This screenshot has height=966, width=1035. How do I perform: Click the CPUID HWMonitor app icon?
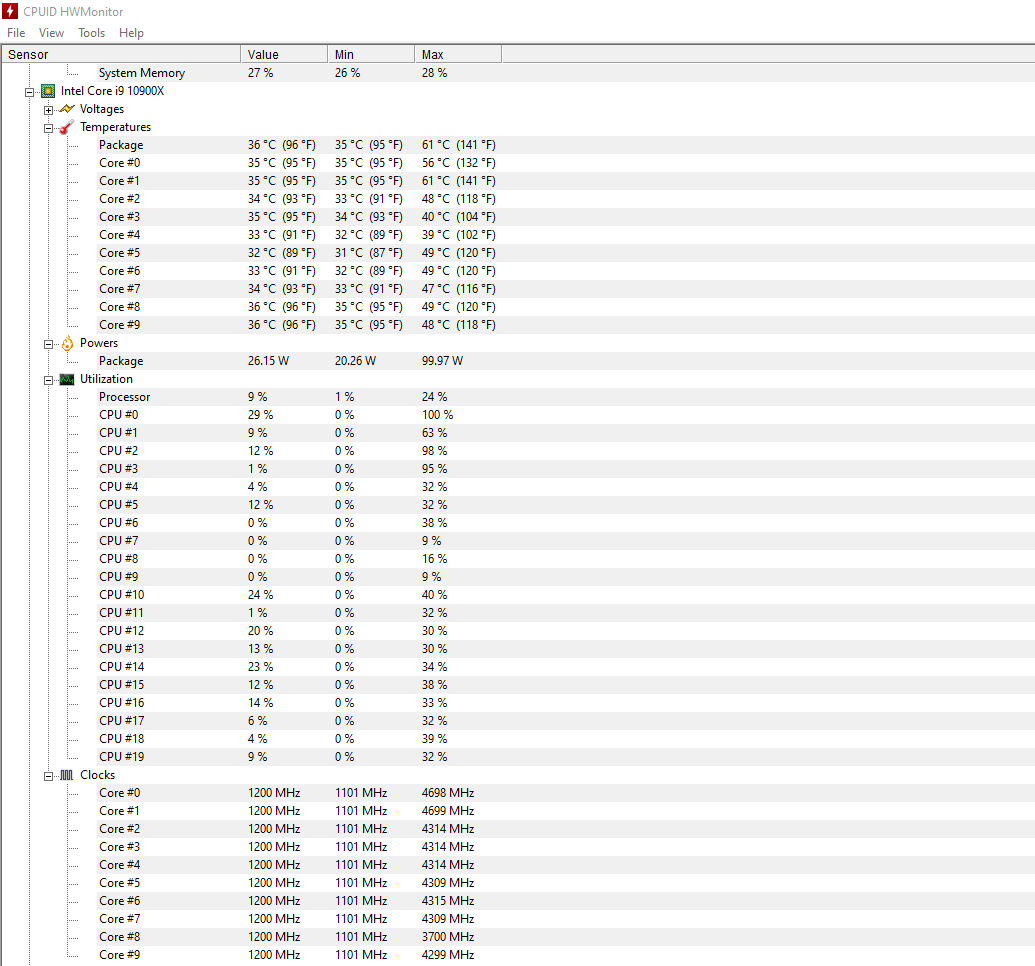coord(10,11)
